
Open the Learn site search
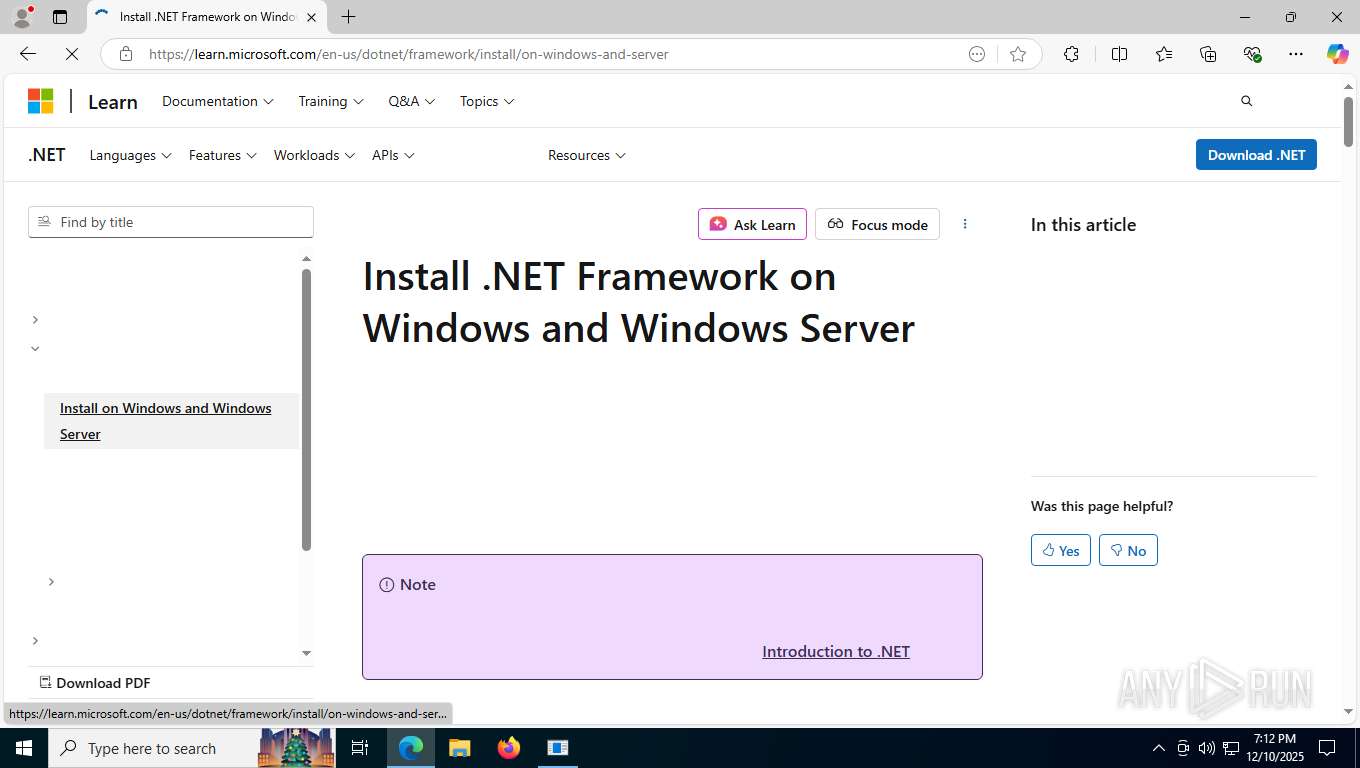pyautogui.click(x=1246, y=101)
